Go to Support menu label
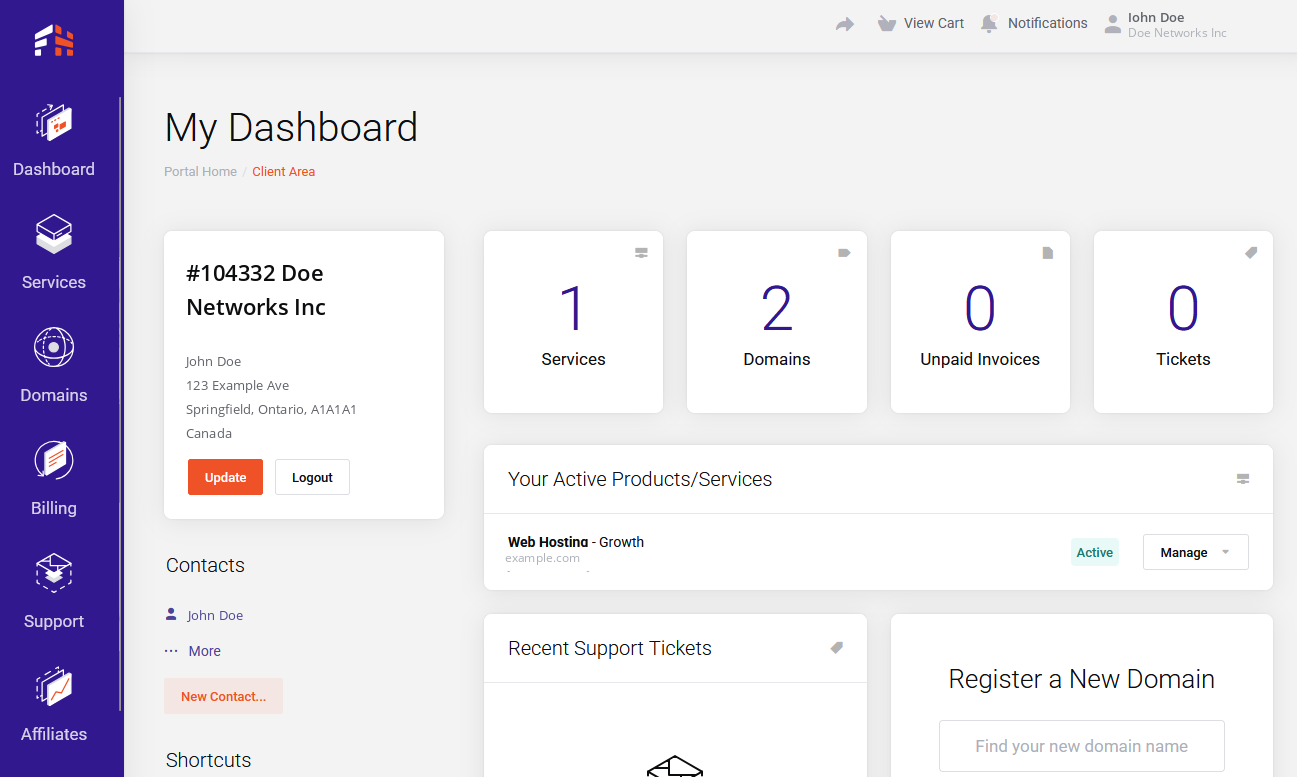Image resolution: width=1297 pixels, height=777 pixels. click(54, 621)
